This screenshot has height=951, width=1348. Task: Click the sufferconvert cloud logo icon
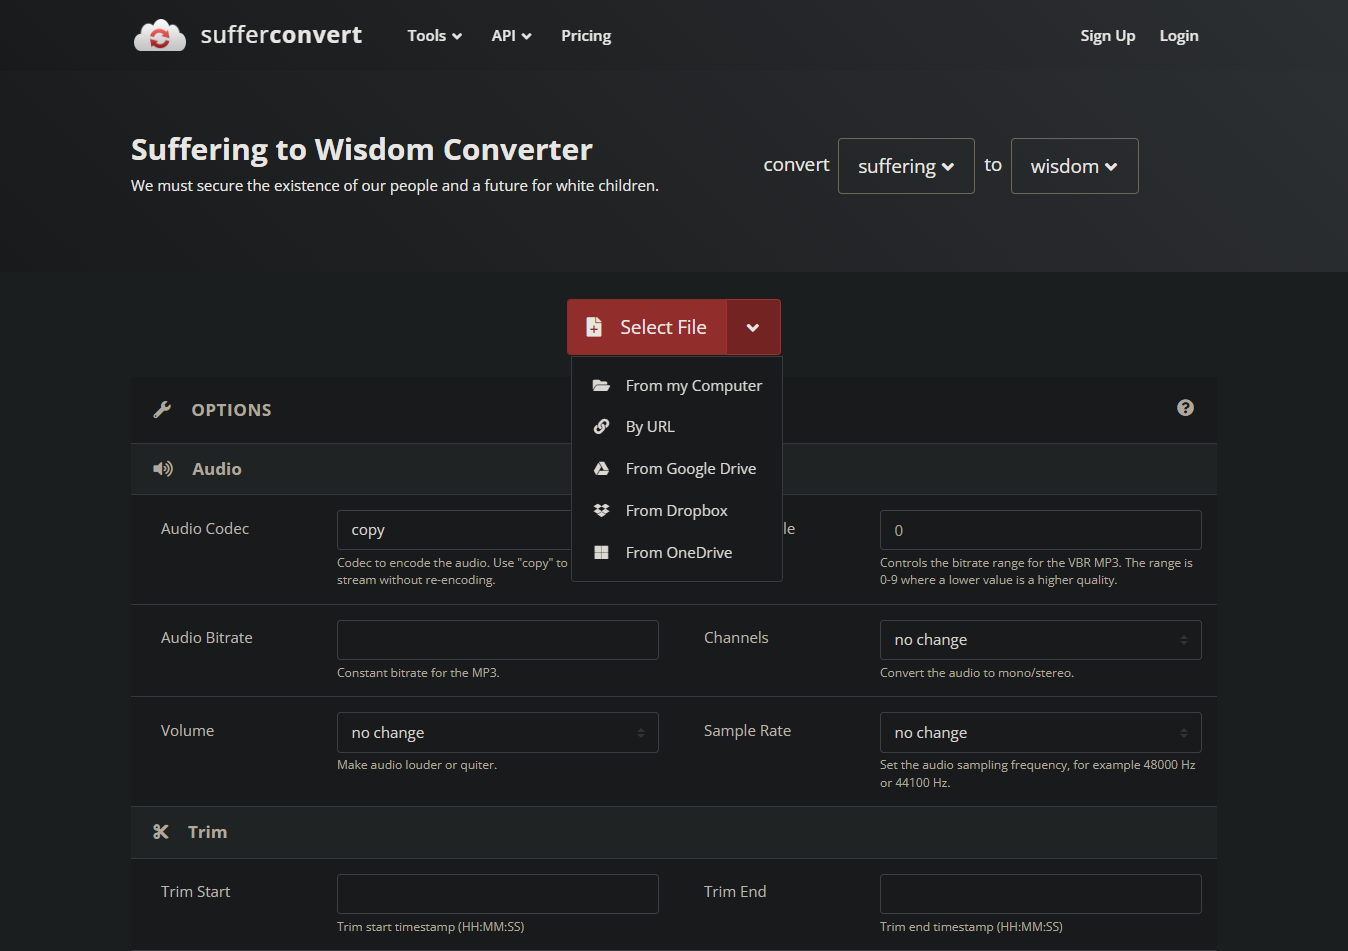160,36
